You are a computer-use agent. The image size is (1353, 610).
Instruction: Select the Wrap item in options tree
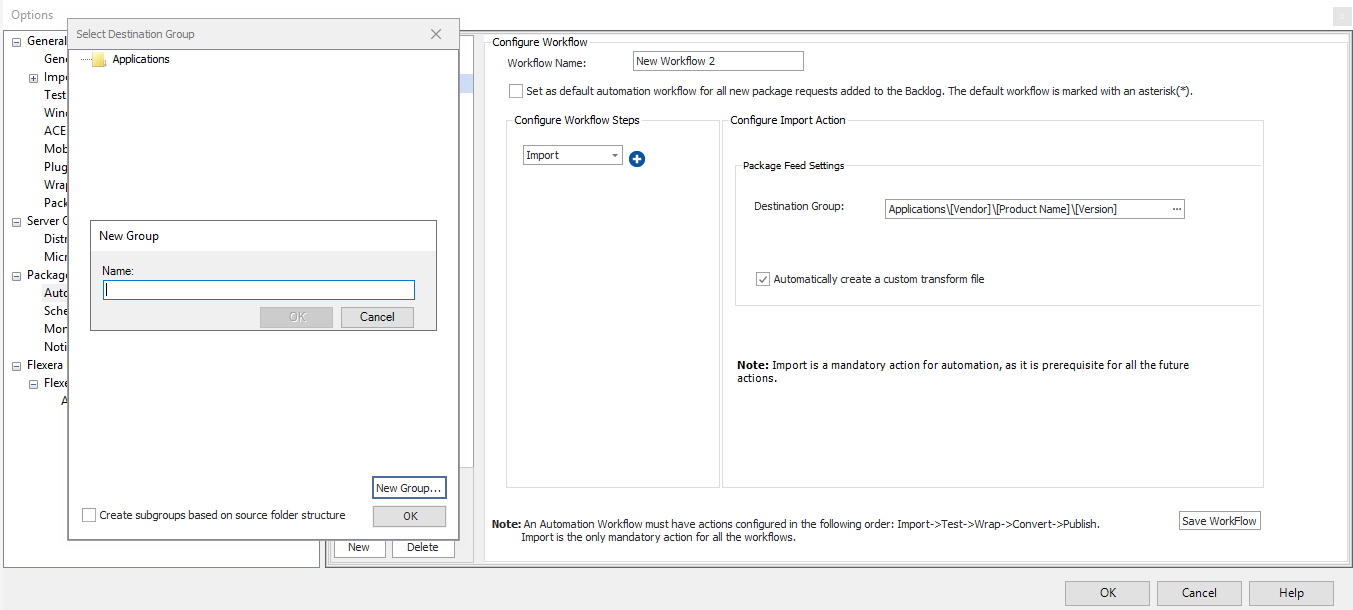[x=55, y=186]
